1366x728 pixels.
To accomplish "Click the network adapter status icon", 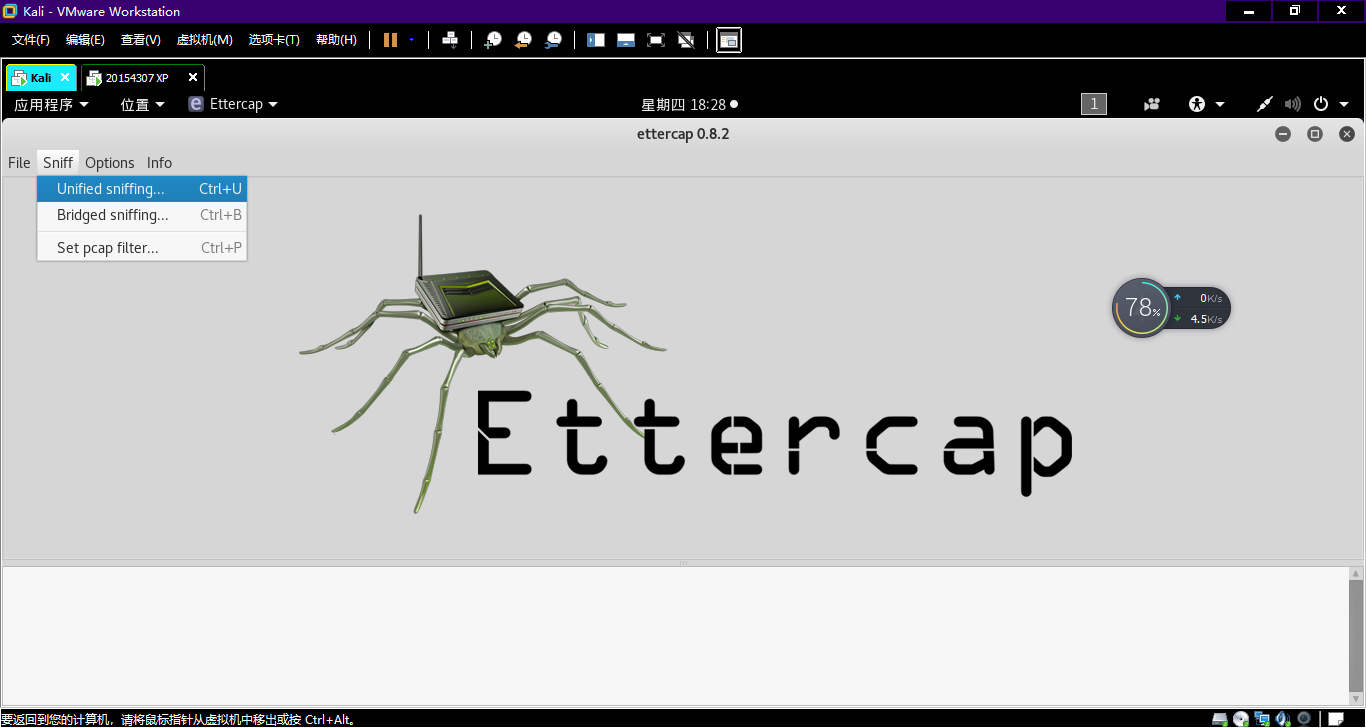I will 1263,718.
